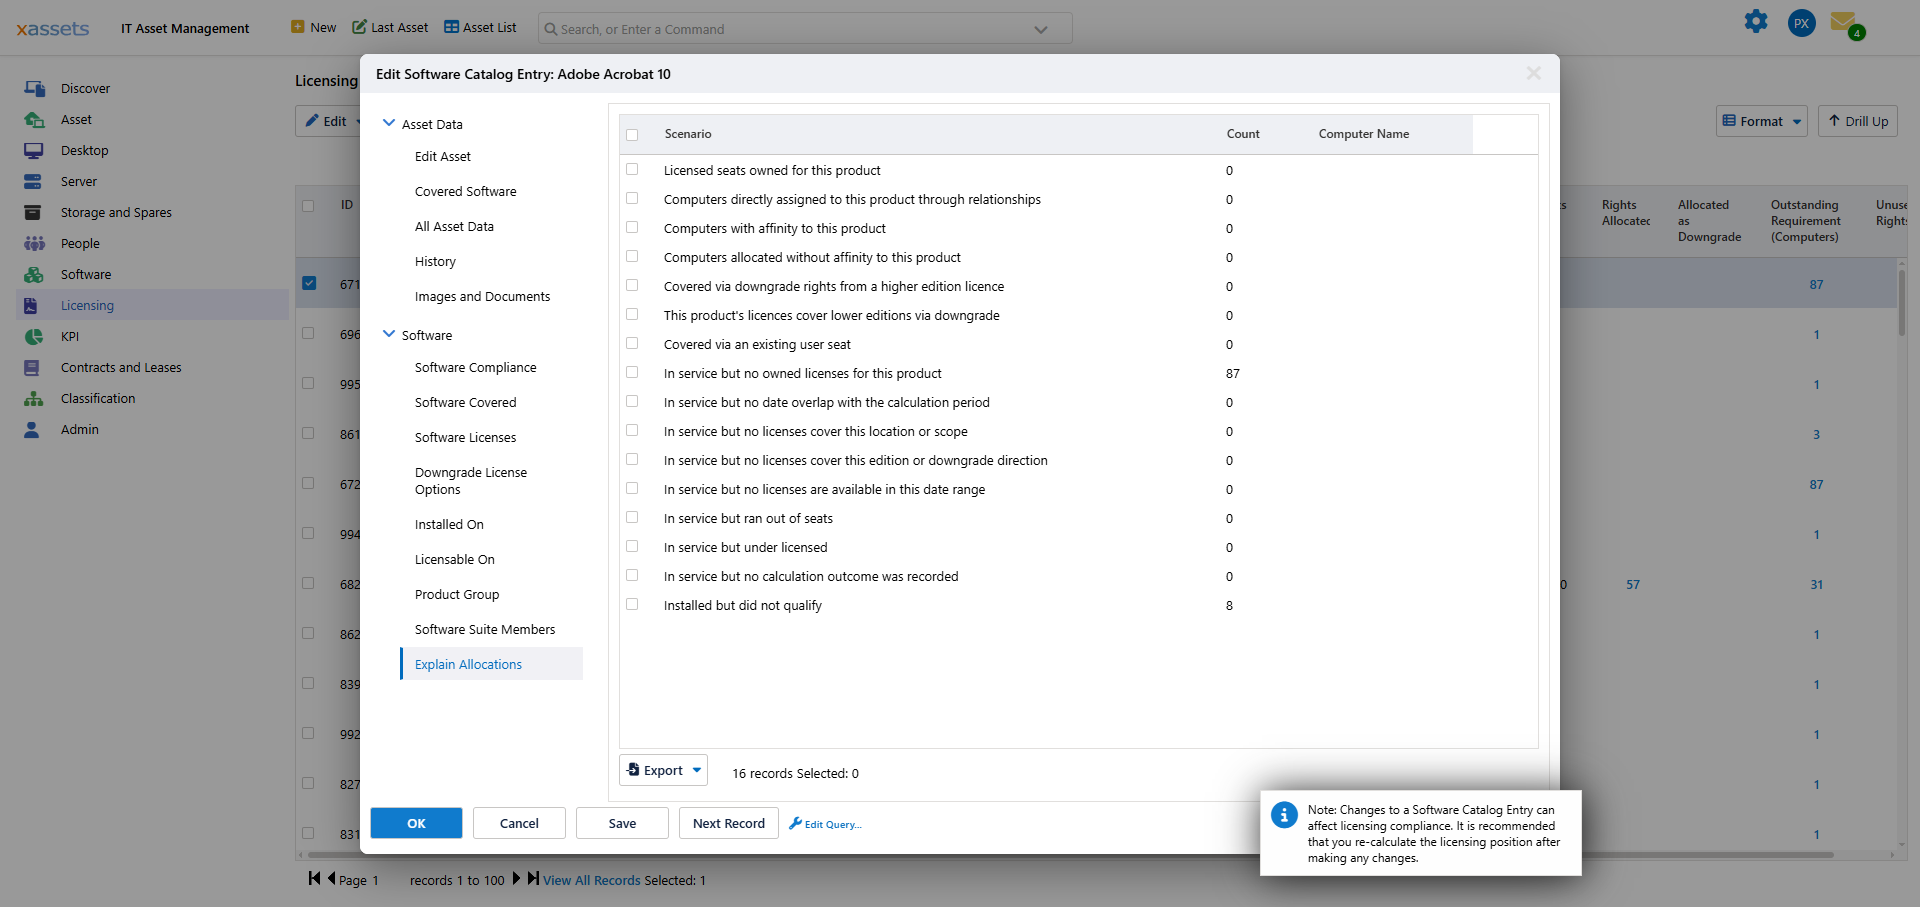Open the Software sidebar icon
1920x907 pixels.
[x=34, y=275]
